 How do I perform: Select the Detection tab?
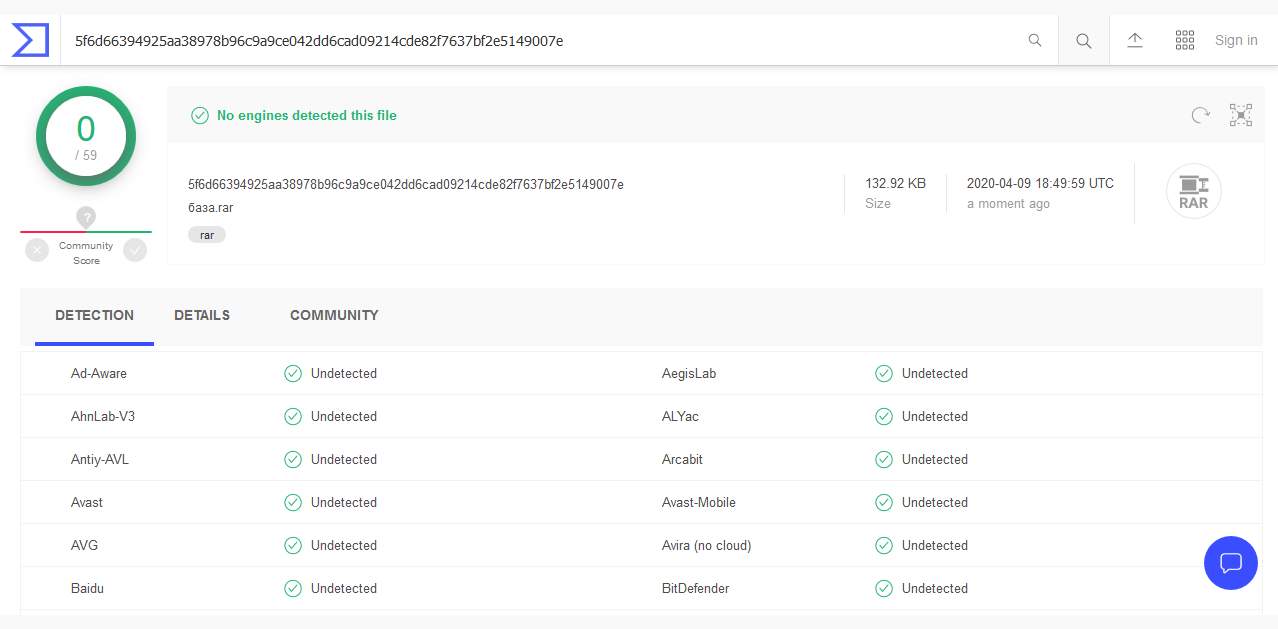point(94,315)
